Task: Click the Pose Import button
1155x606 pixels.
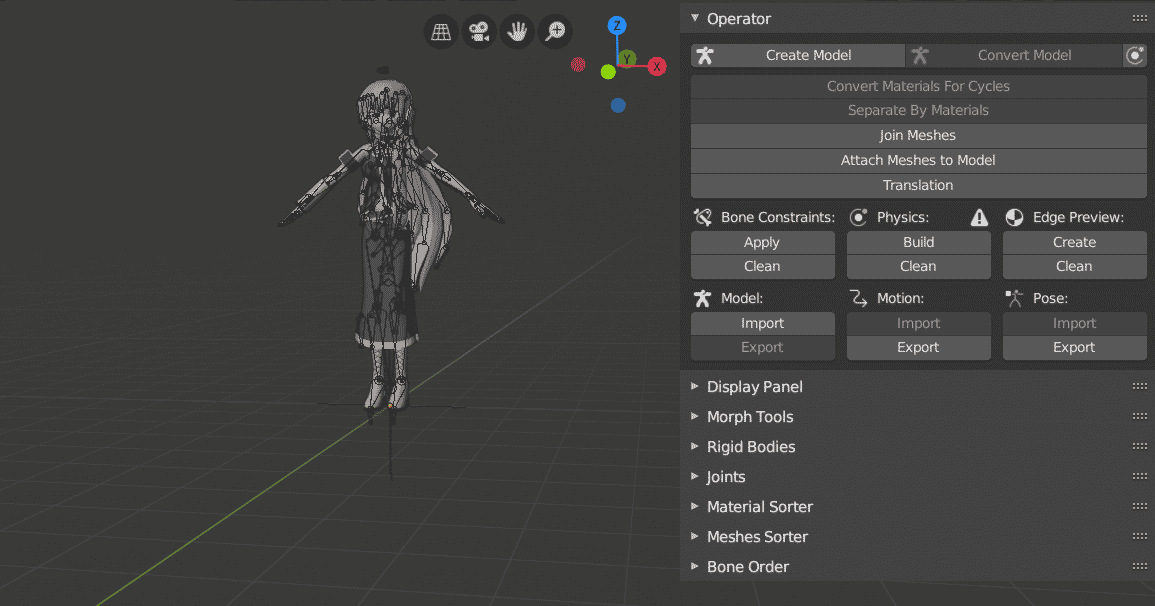Action: 1075,323
